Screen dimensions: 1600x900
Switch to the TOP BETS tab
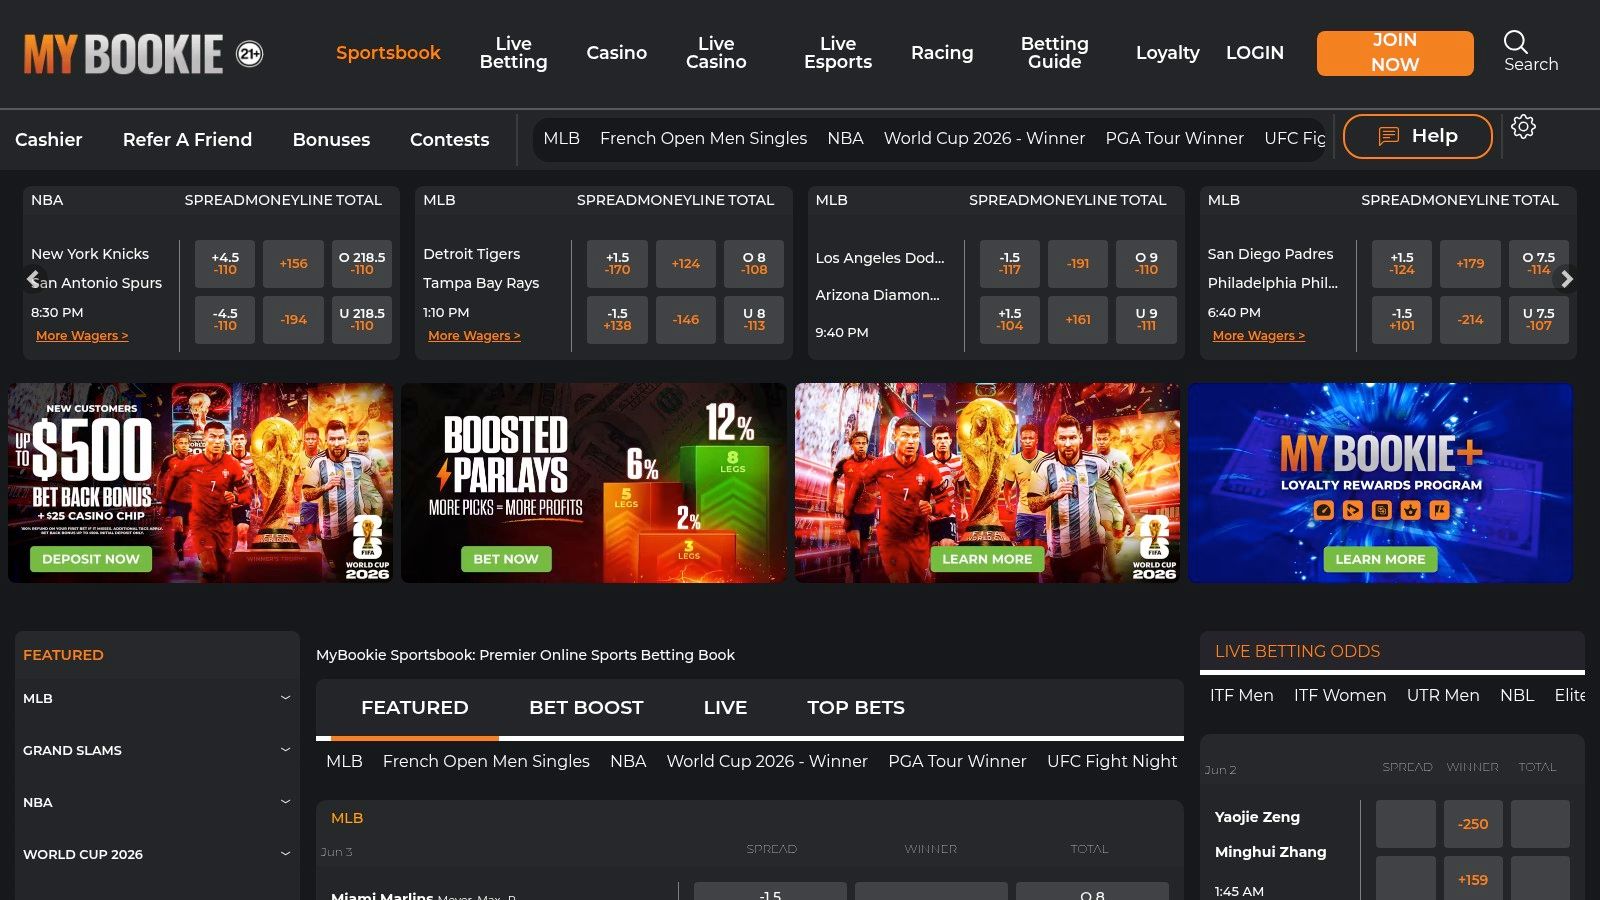coord(856,708)
